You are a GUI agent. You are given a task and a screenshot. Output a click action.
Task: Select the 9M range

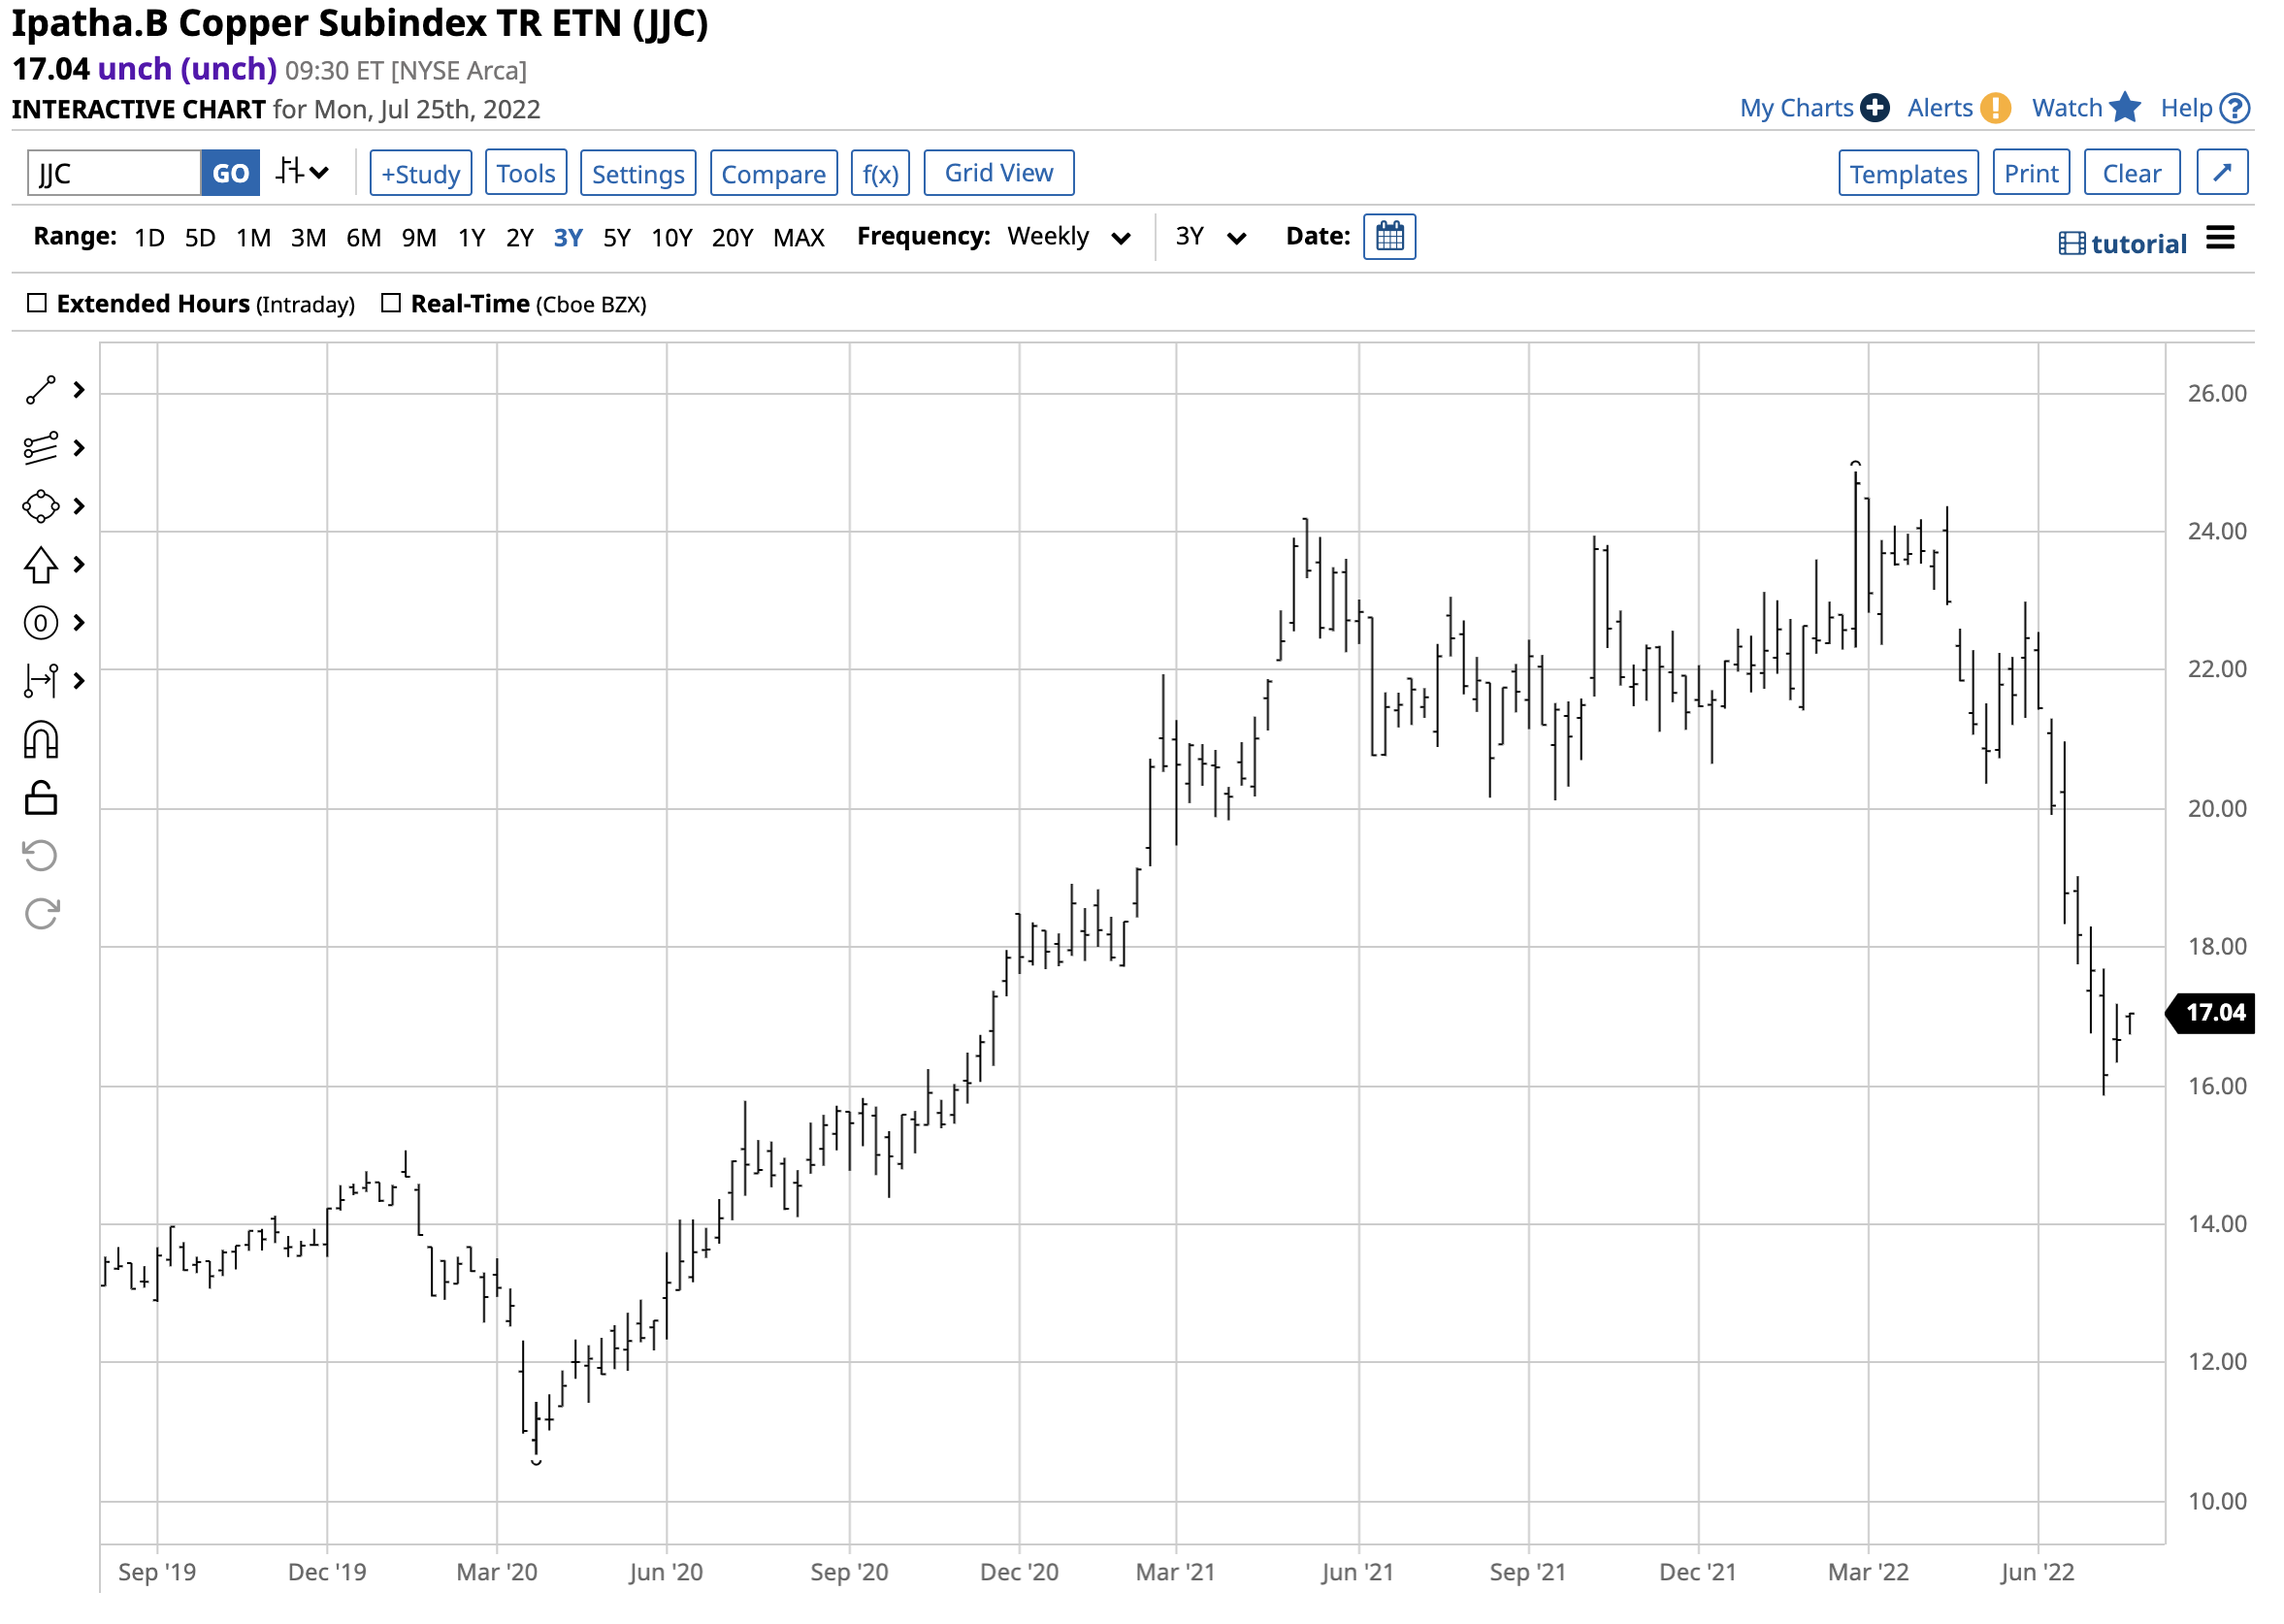tap(420, 238)
